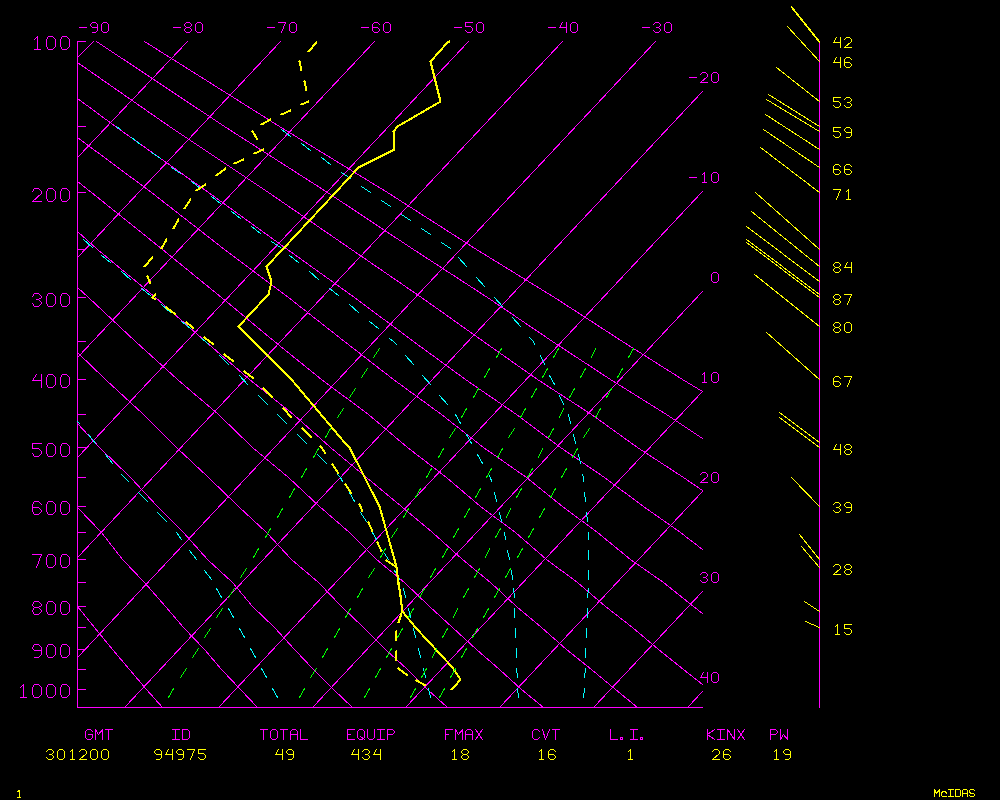
Task: Click the McIDAS text in bottom corner
Action: (x=954, y=793)
